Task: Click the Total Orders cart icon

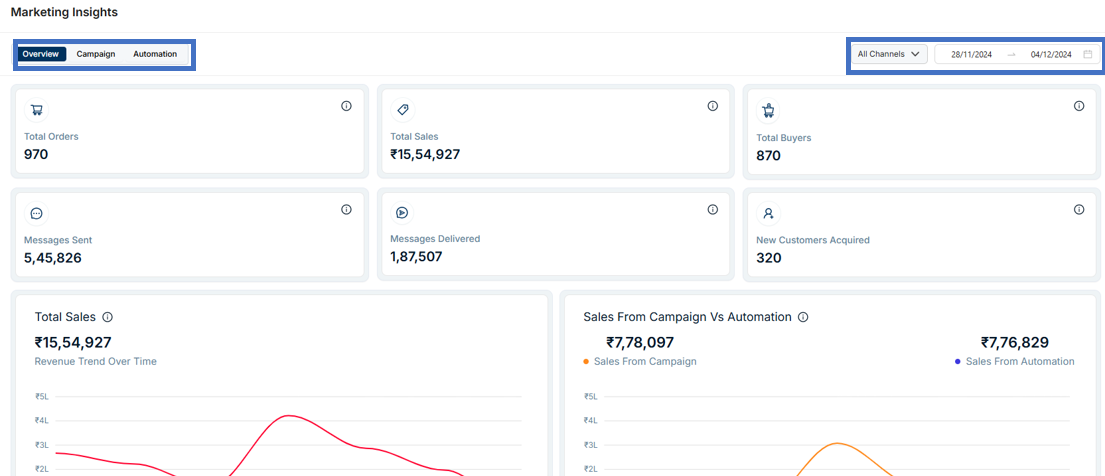Action: 37,110
